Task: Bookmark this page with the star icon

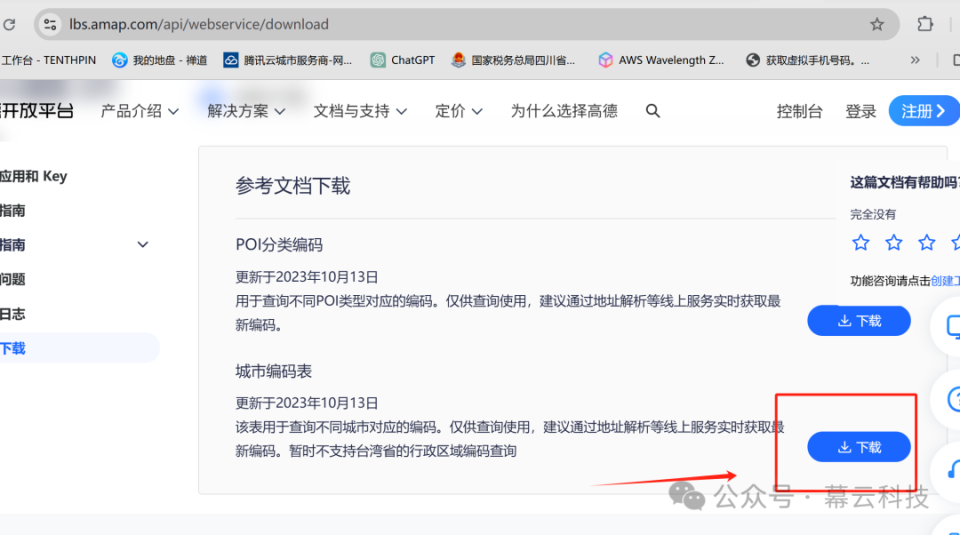Action: (877, 24)
